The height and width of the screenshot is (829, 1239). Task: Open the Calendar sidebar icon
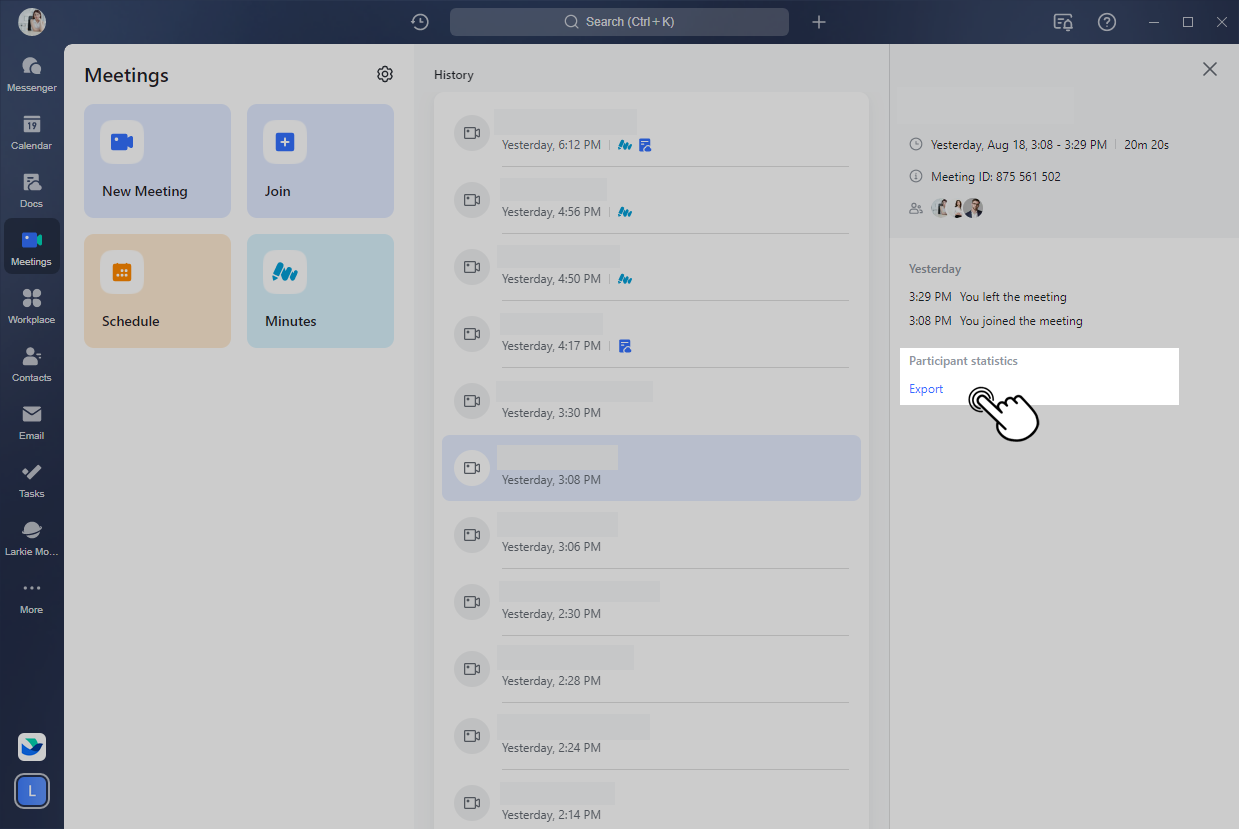pos(31,132)
